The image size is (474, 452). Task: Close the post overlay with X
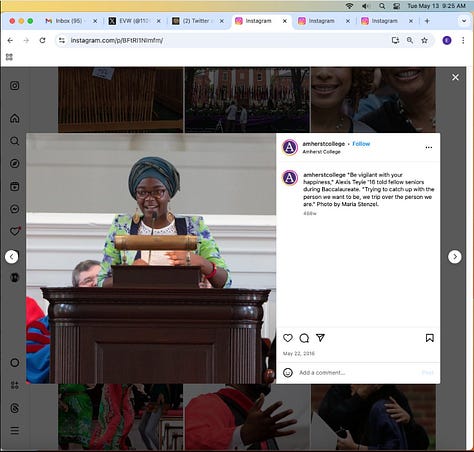click(x=455, y=77)
